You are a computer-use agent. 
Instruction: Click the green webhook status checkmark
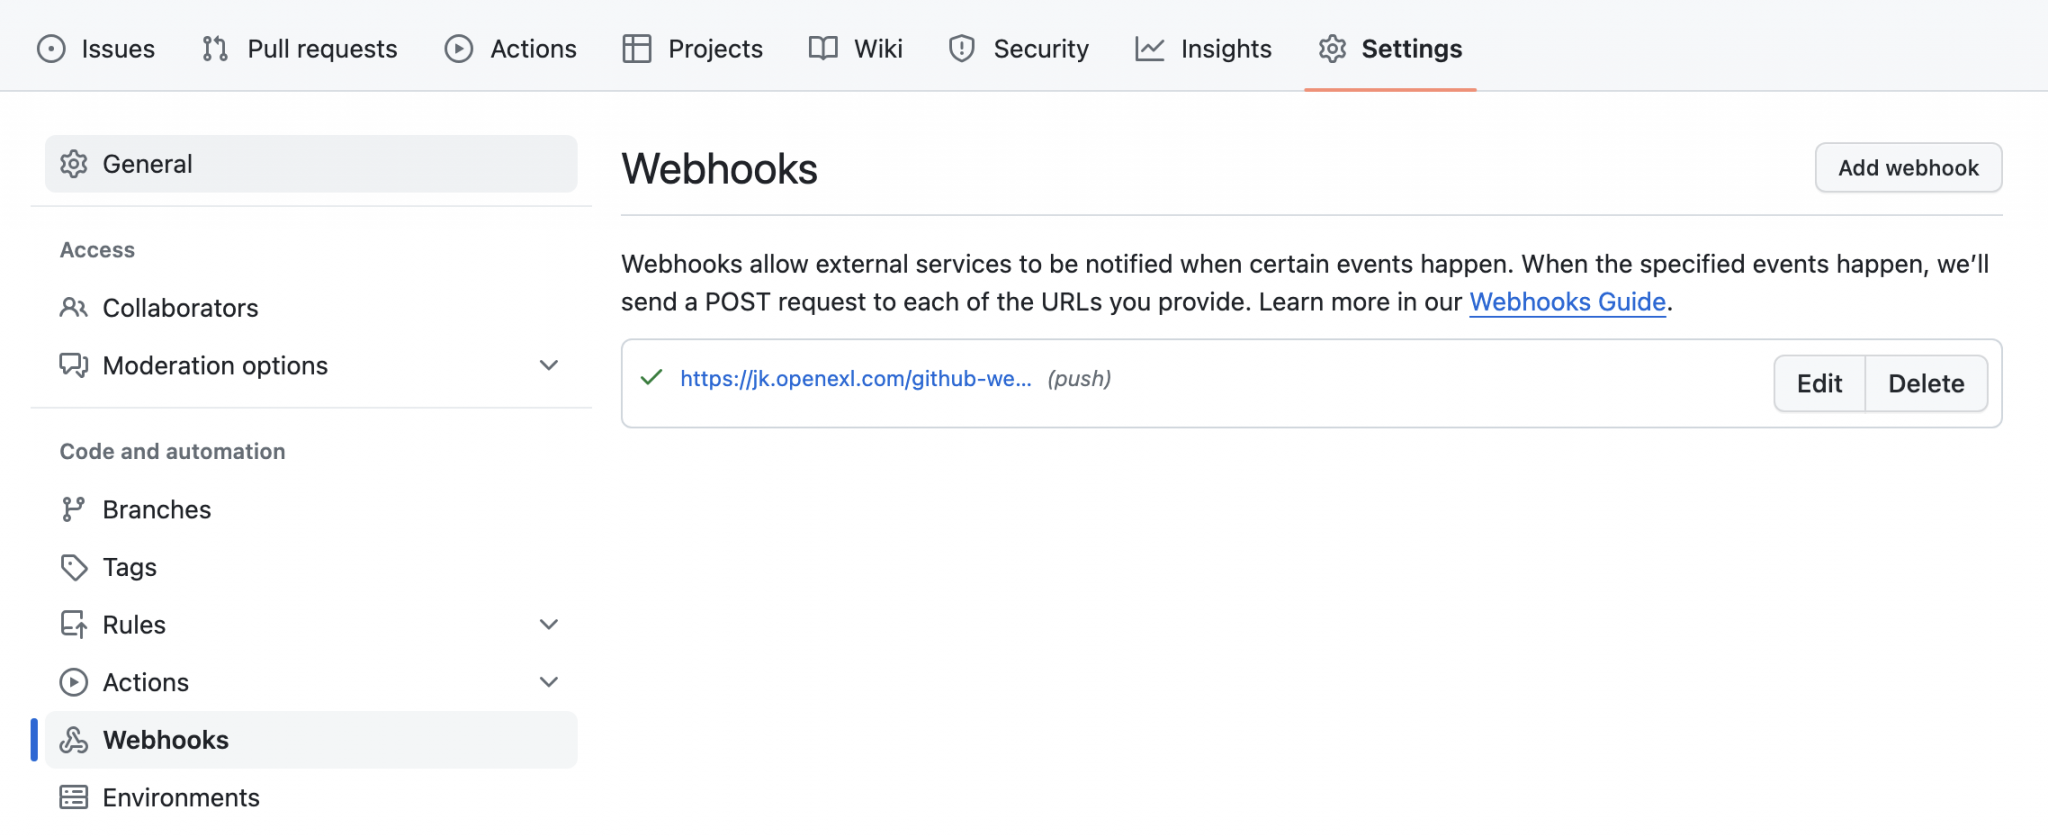point(652,378)
